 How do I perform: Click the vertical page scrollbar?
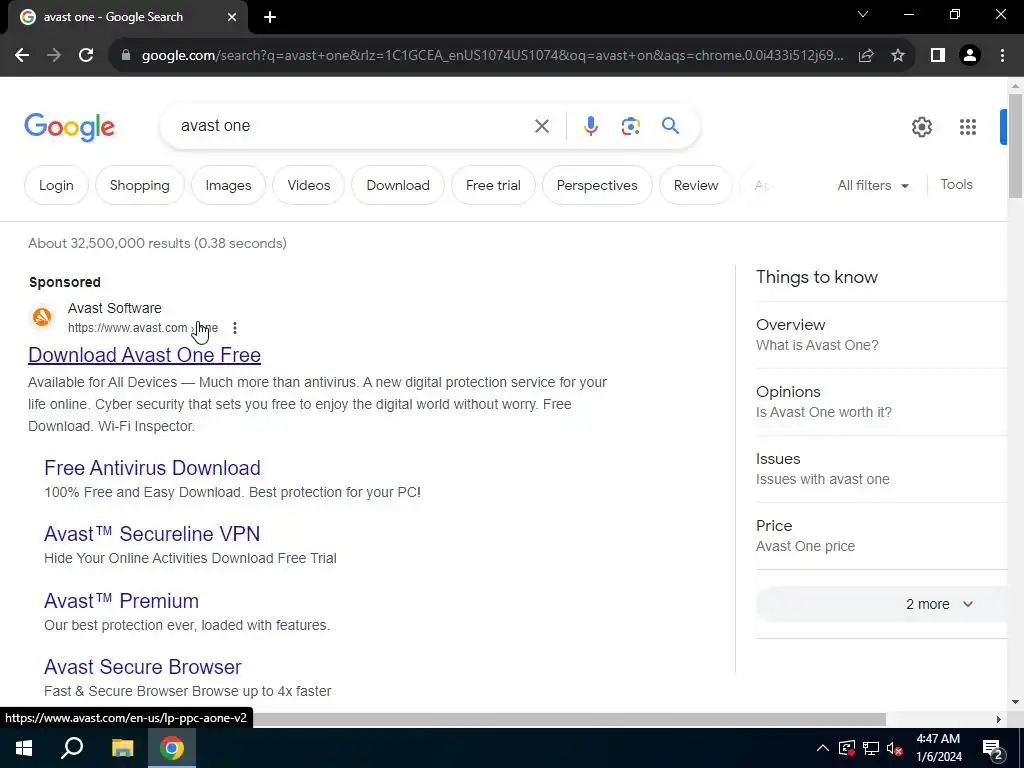[x=1015, y=145]
